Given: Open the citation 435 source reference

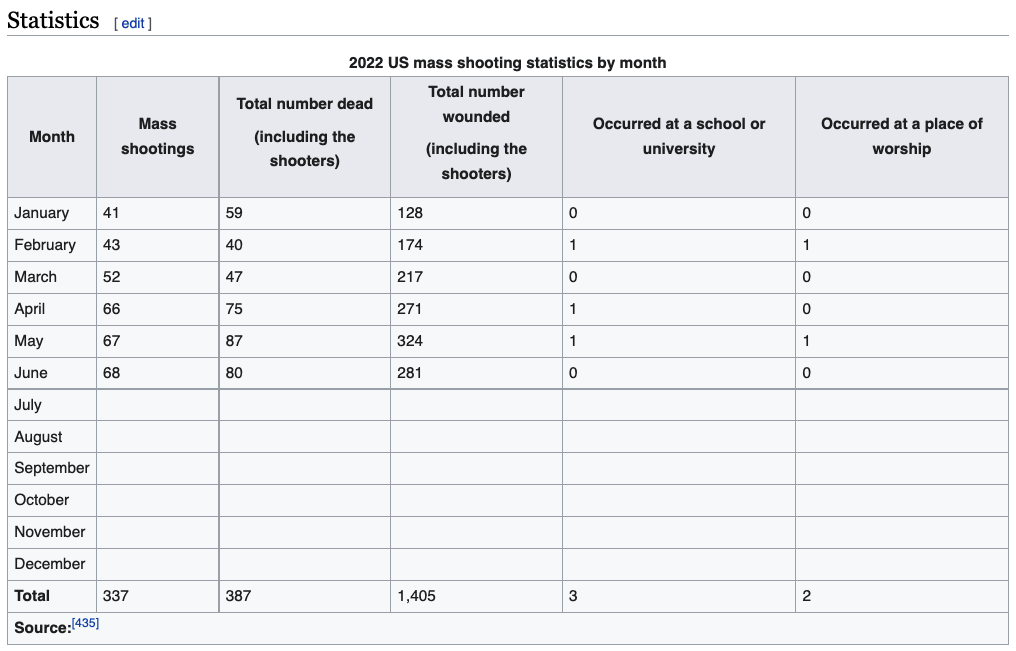Looking at the screenshot, I should pos(85,624).
